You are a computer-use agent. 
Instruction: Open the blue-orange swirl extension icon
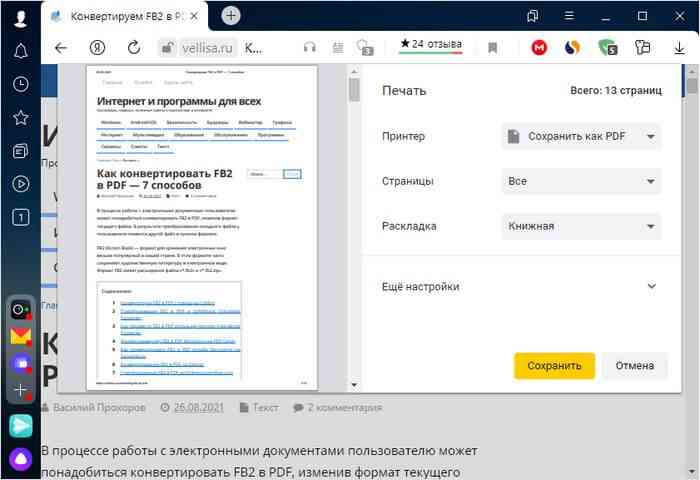(572, 47)
